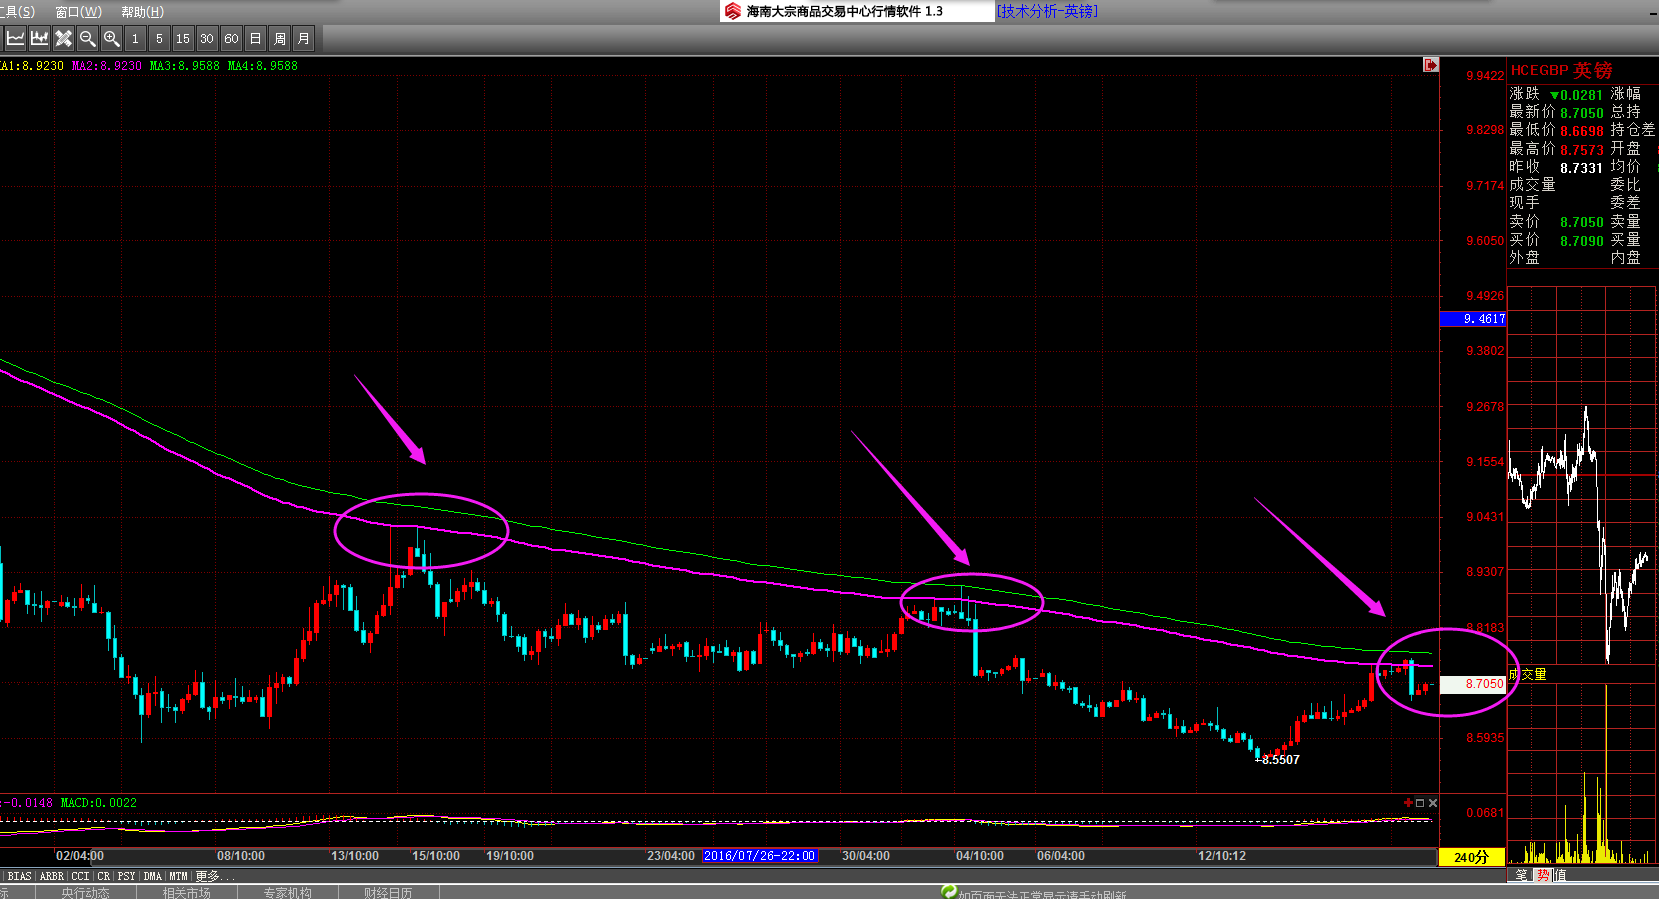Select the PSY indicator tab

pyautogui.click(x=126, y=876)
